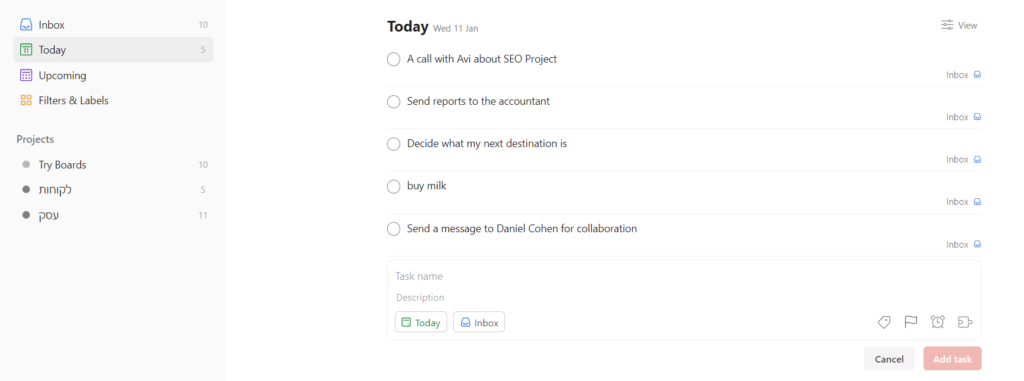Image resolution: width=1024 pixels, height=381 pixels.
Task: Click the gray dot beside עסק project
Action: coord(25,215)
